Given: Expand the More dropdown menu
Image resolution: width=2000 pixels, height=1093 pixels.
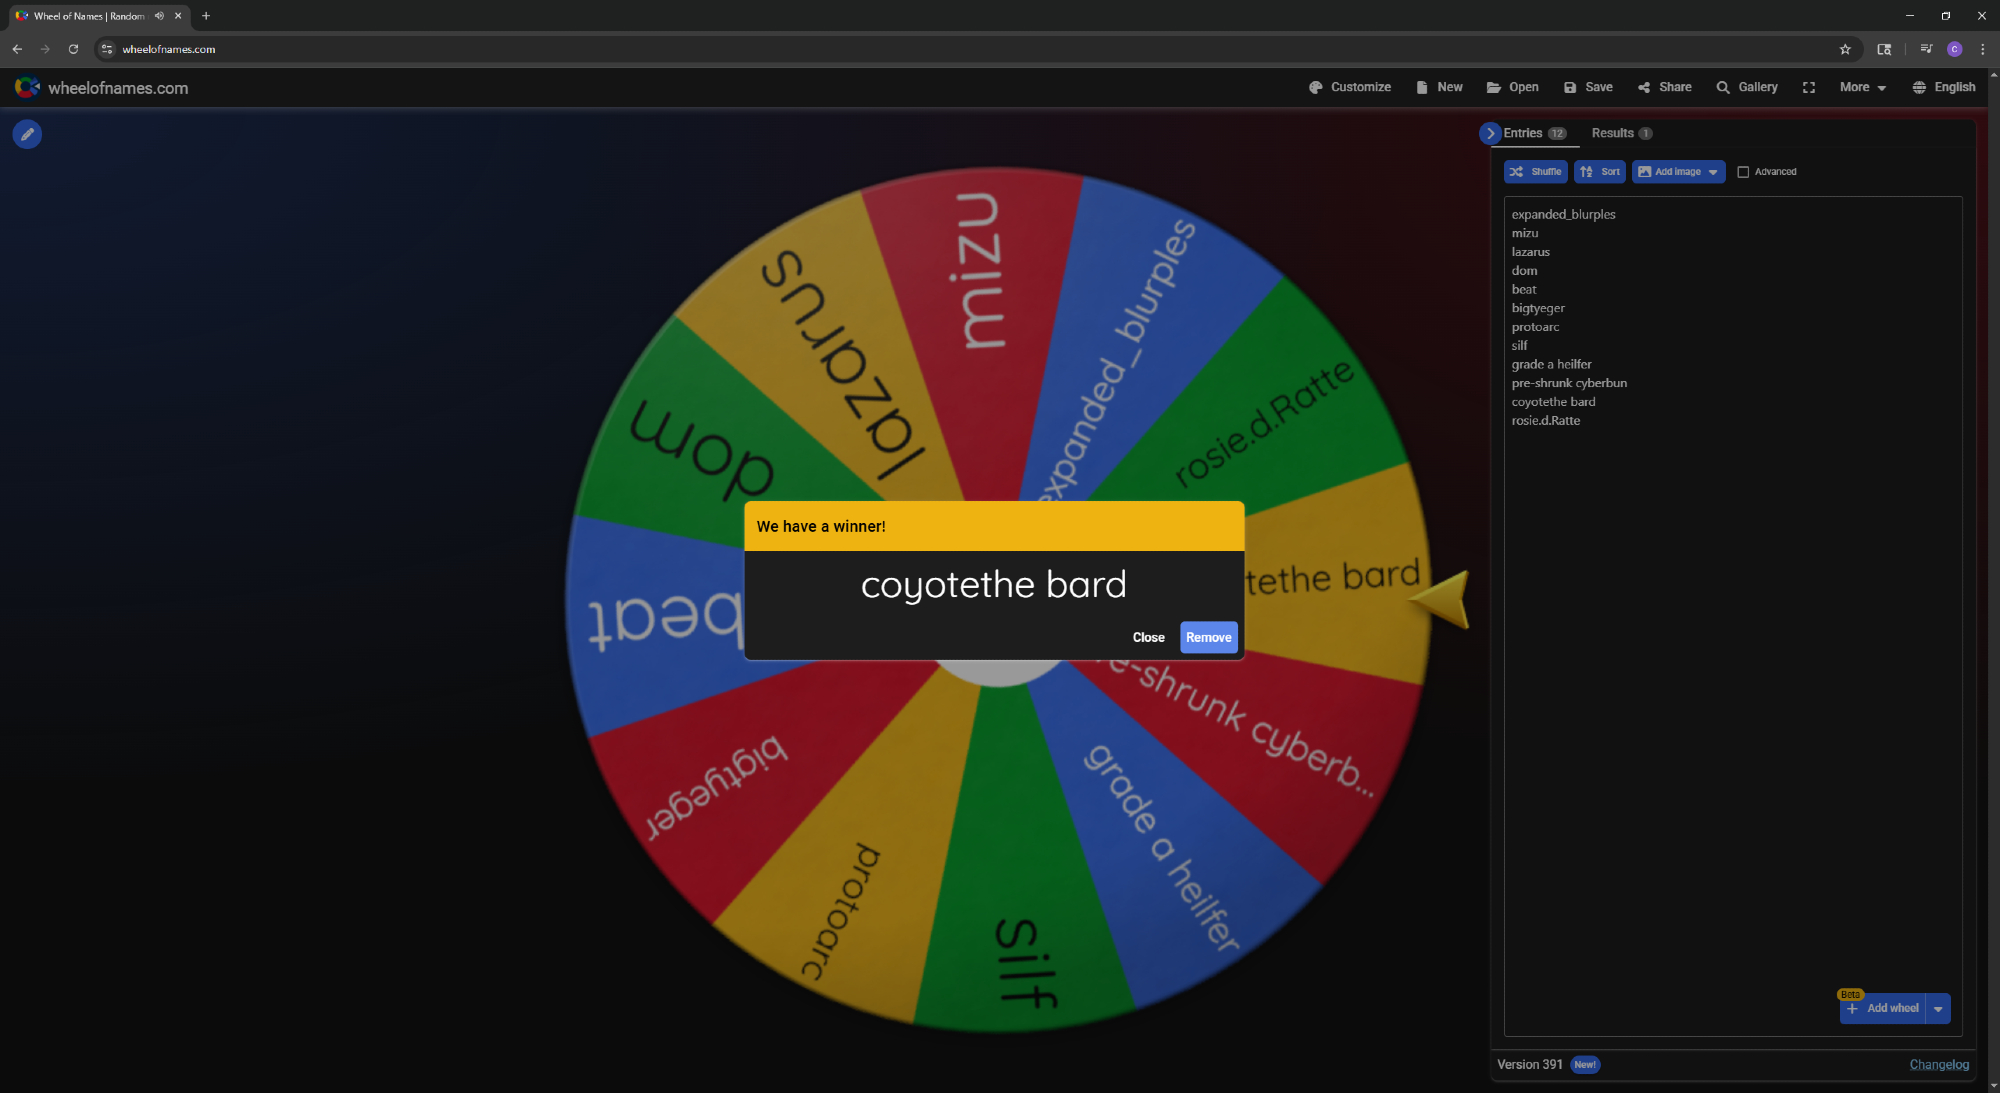Looking at the screenshot, I should (1862, 87).
